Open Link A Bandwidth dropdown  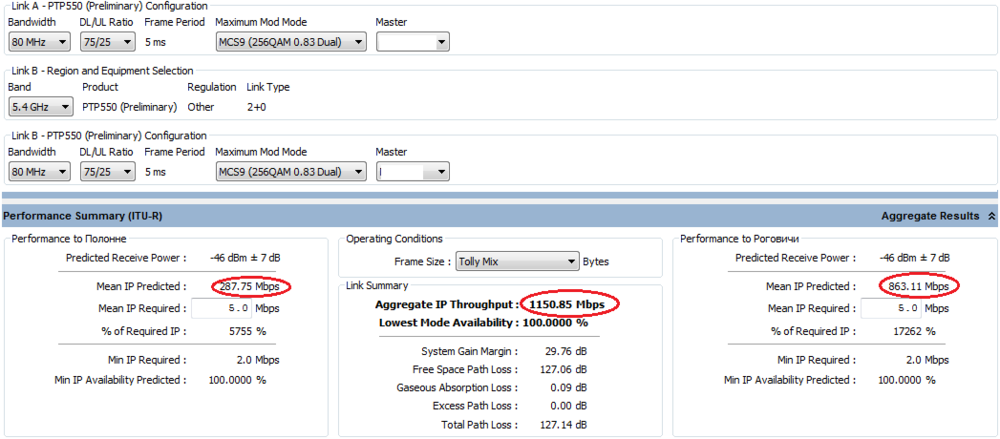coord(39,42)
